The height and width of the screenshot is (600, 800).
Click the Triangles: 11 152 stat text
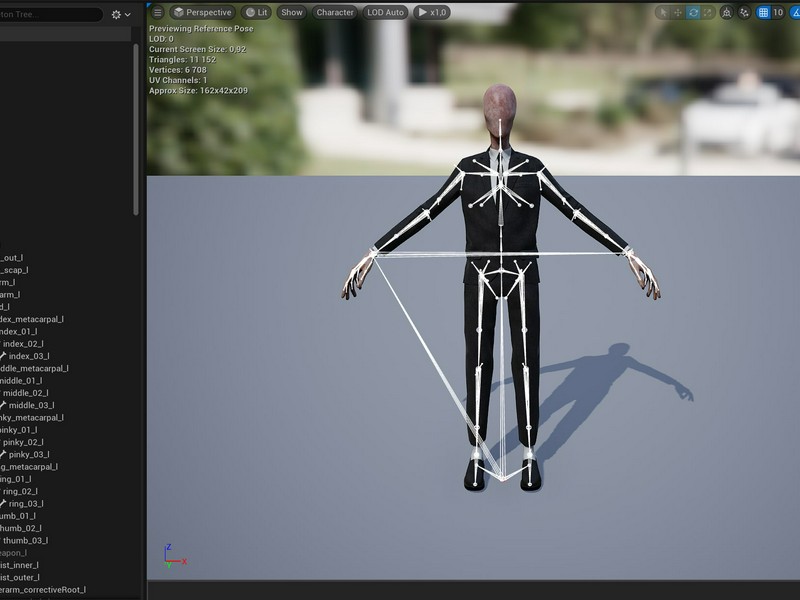pyautogui.click(x=182, y=59)
